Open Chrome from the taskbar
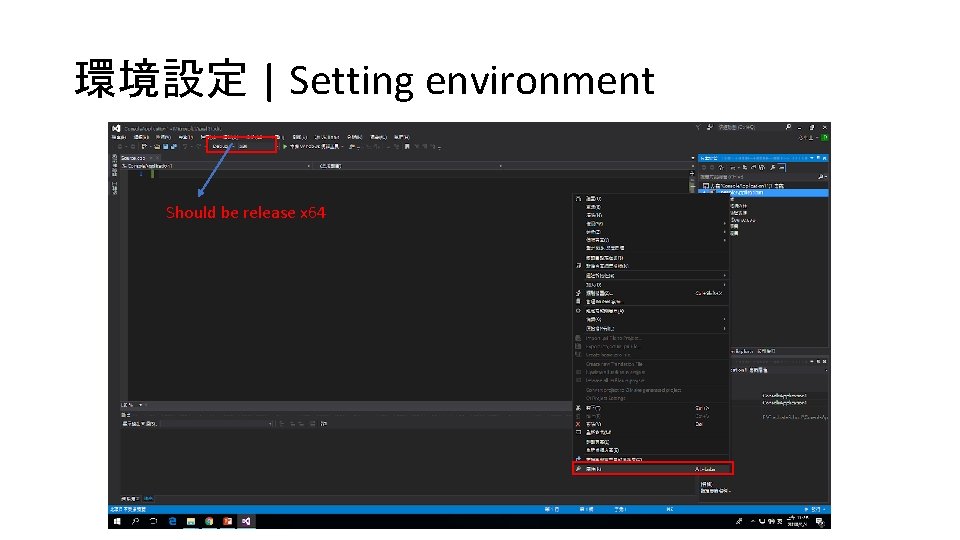The width and height of the screenshot is (960, 540). point(209,522)
